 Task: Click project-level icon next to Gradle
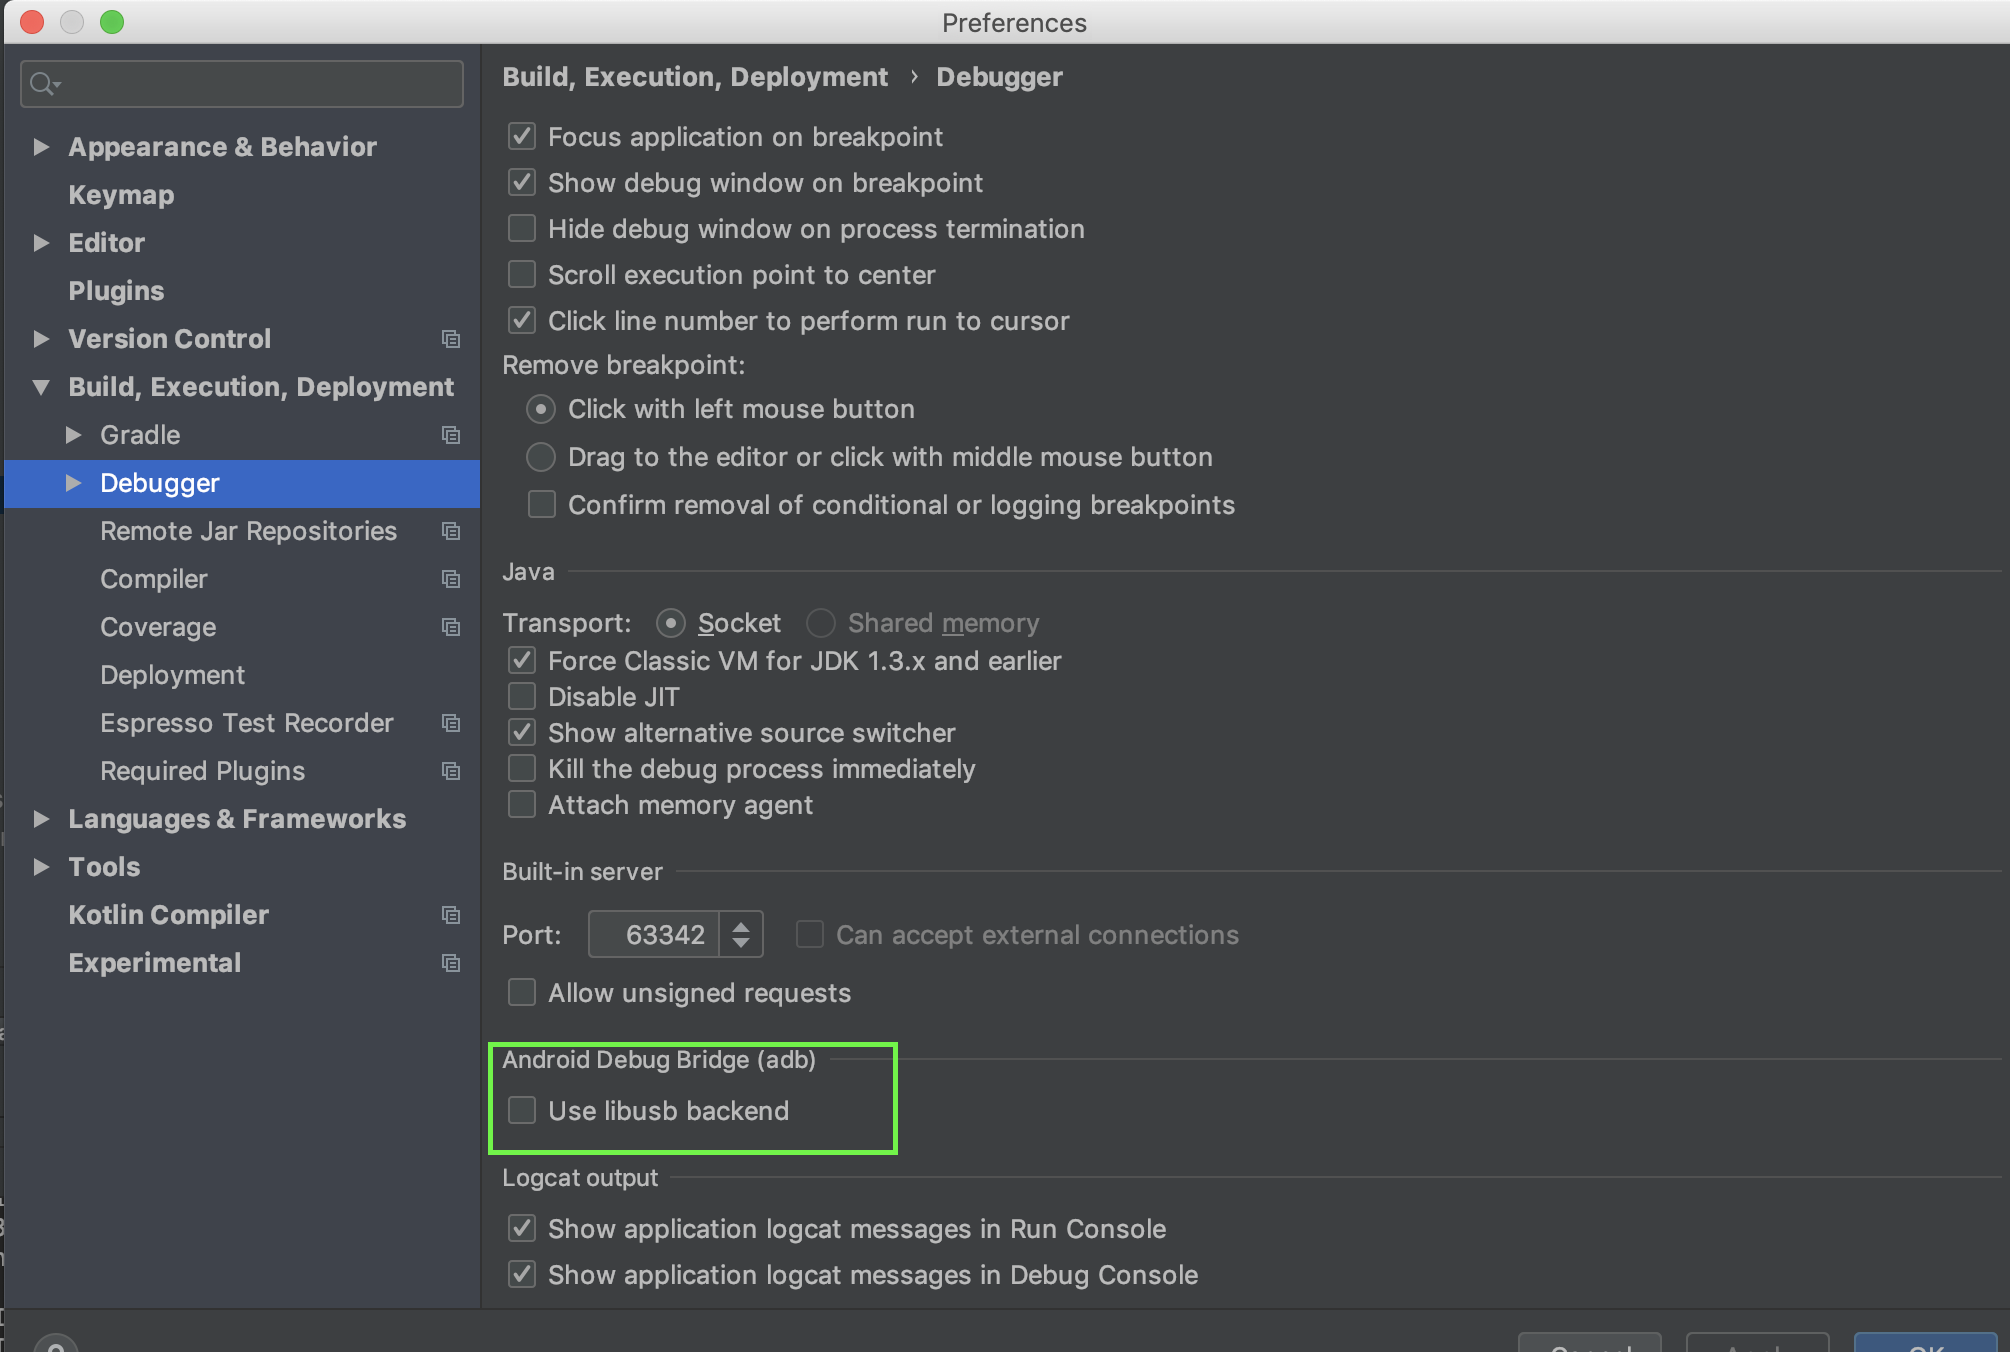451,435
